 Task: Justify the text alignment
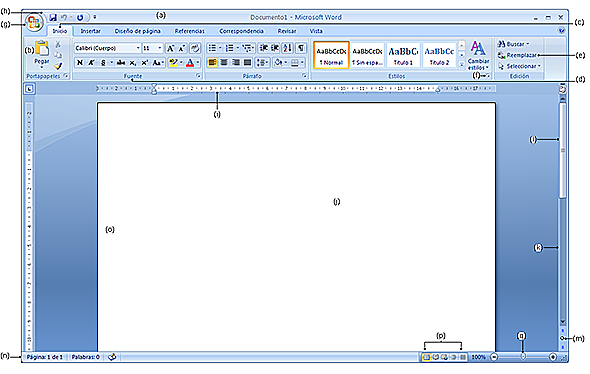(x=248, y=62)
